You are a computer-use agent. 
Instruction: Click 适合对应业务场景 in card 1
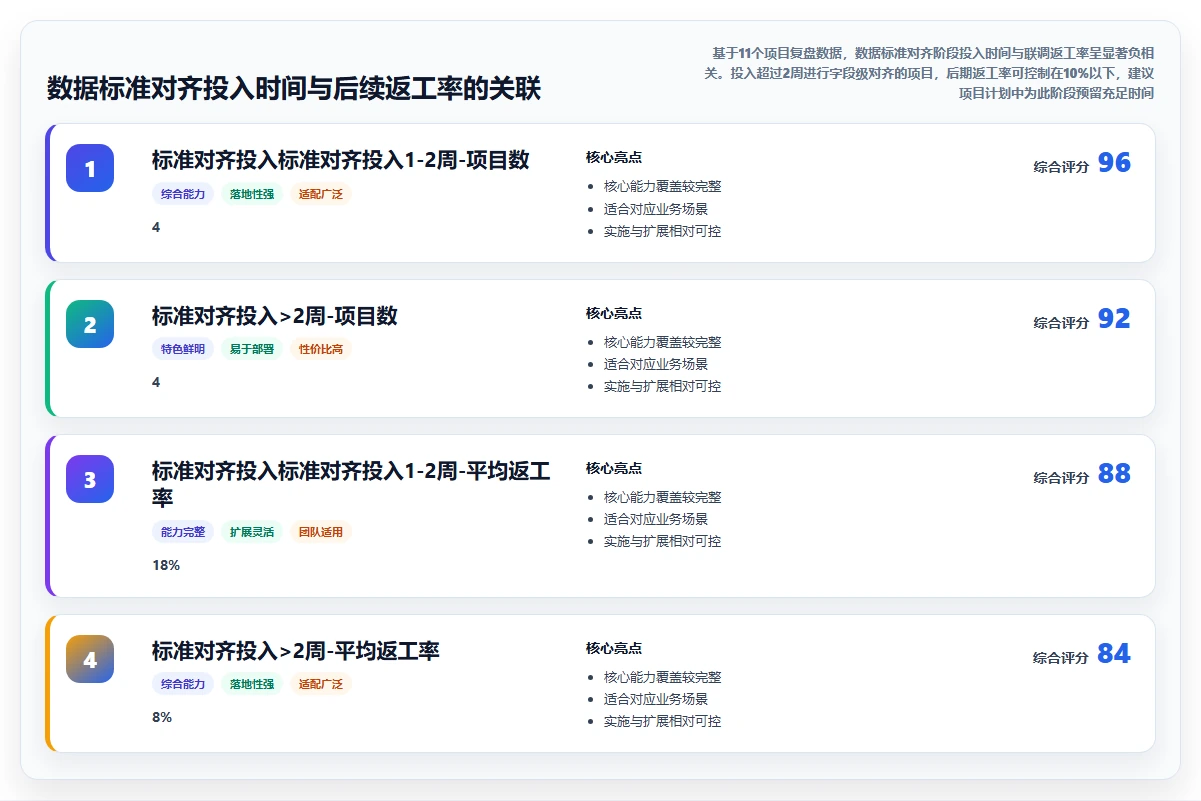tap(656, 209)
